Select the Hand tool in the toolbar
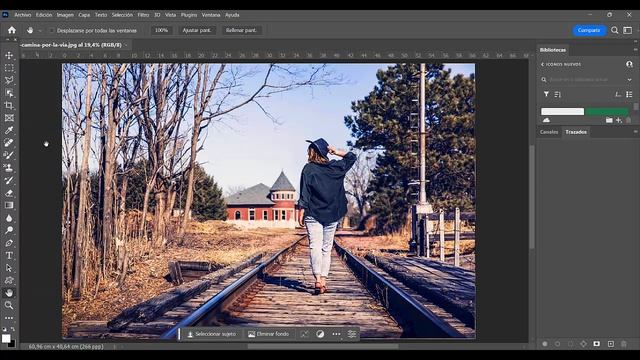Viewport: 640px width, 360px height. [x=9, y=293]
